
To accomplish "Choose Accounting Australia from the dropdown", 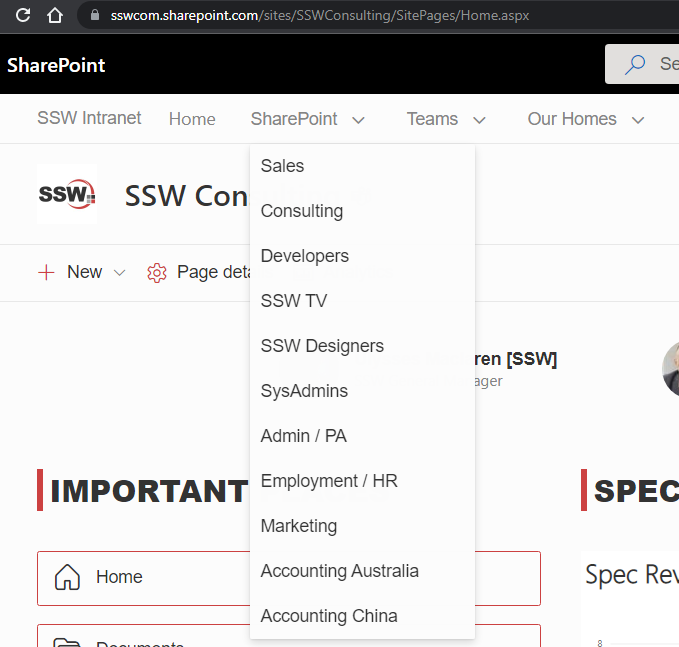I will point(362,571).
